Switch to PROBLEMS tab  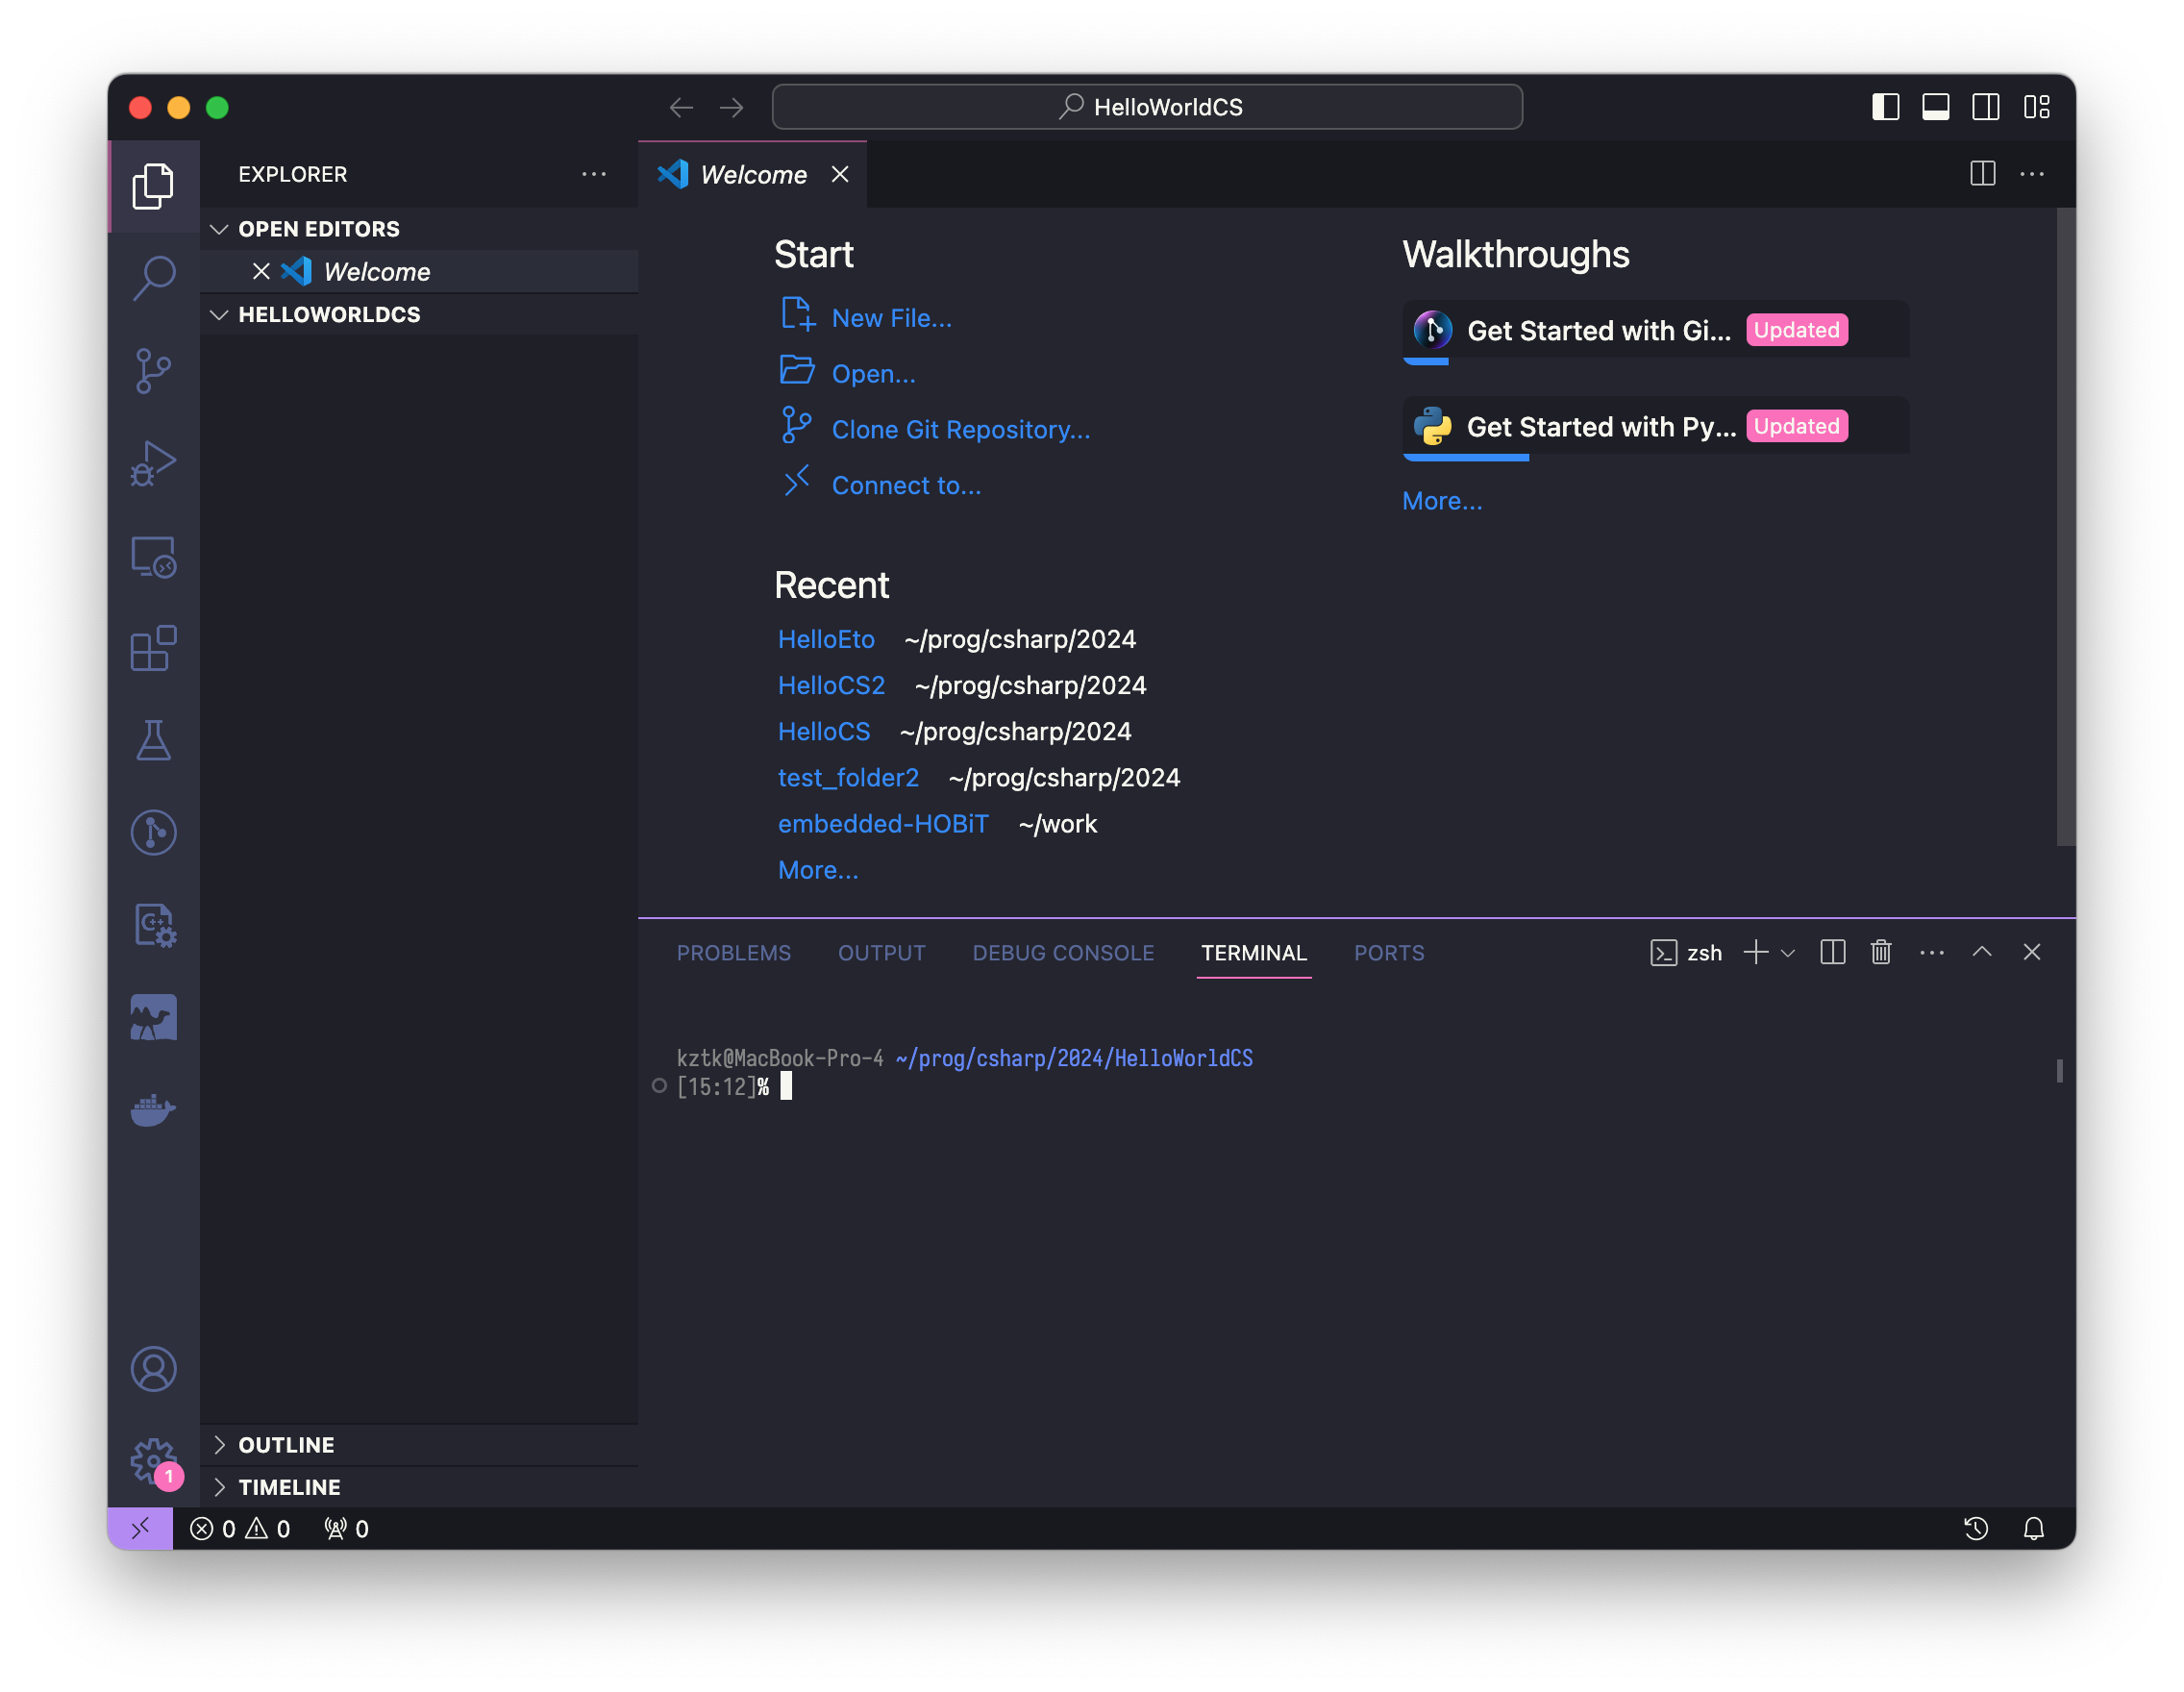coord(734,952)
